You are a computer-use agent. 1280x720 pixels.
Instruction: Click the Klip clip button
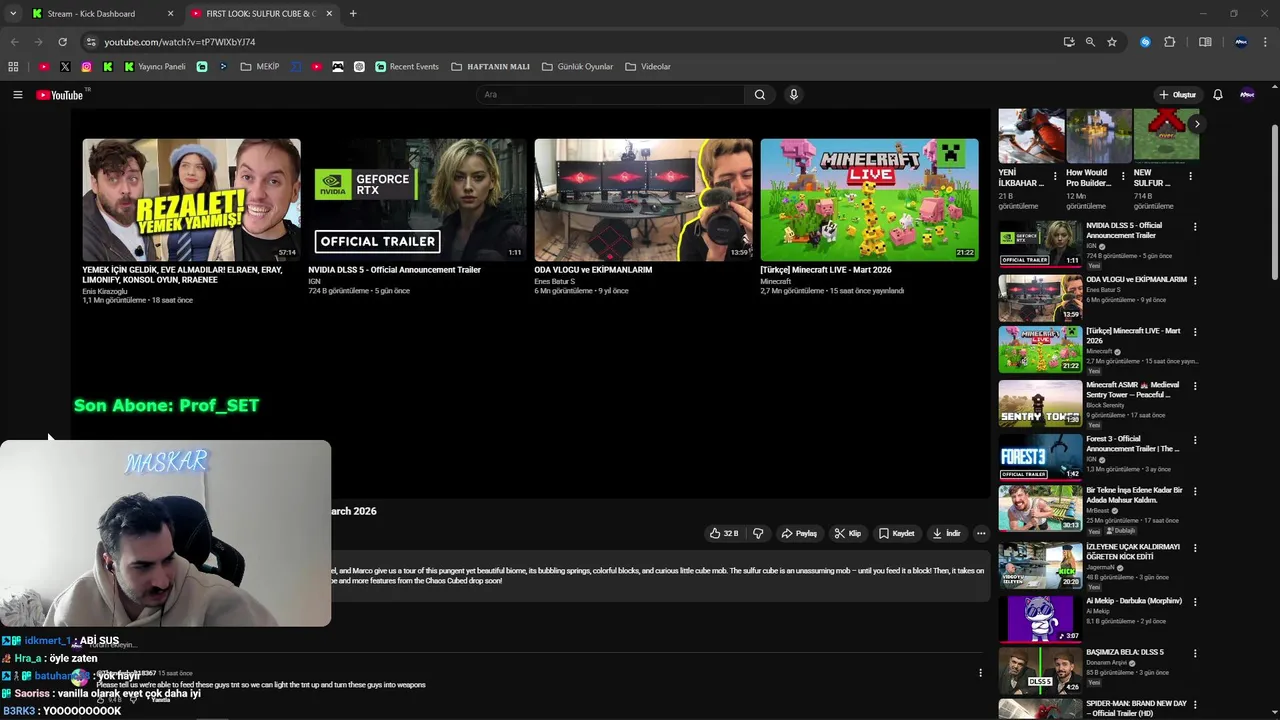848,534
